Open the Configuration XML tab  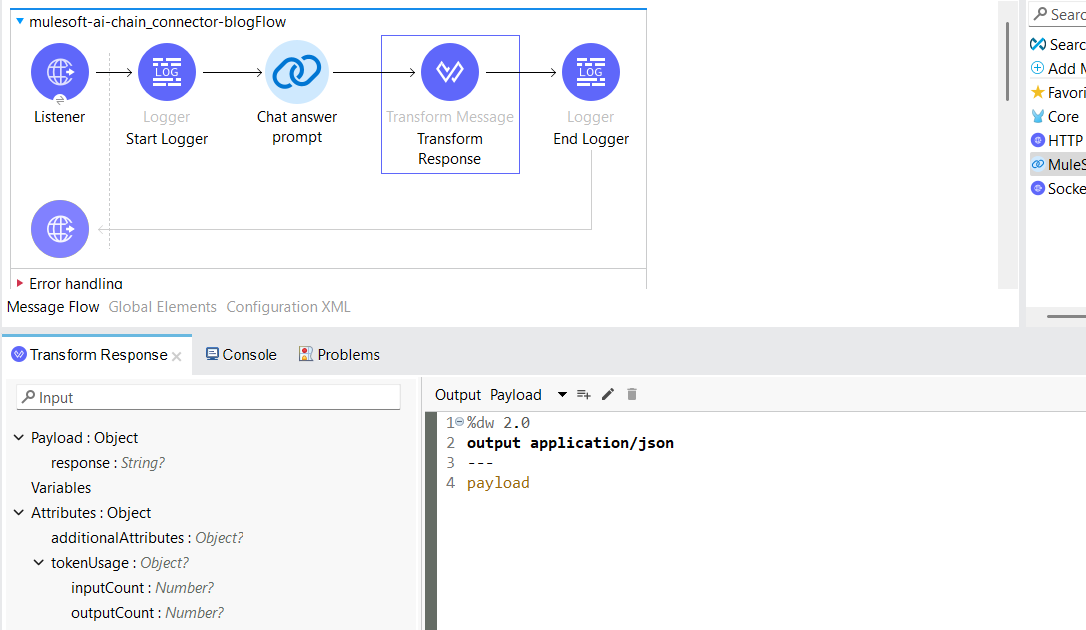[288, 307]
